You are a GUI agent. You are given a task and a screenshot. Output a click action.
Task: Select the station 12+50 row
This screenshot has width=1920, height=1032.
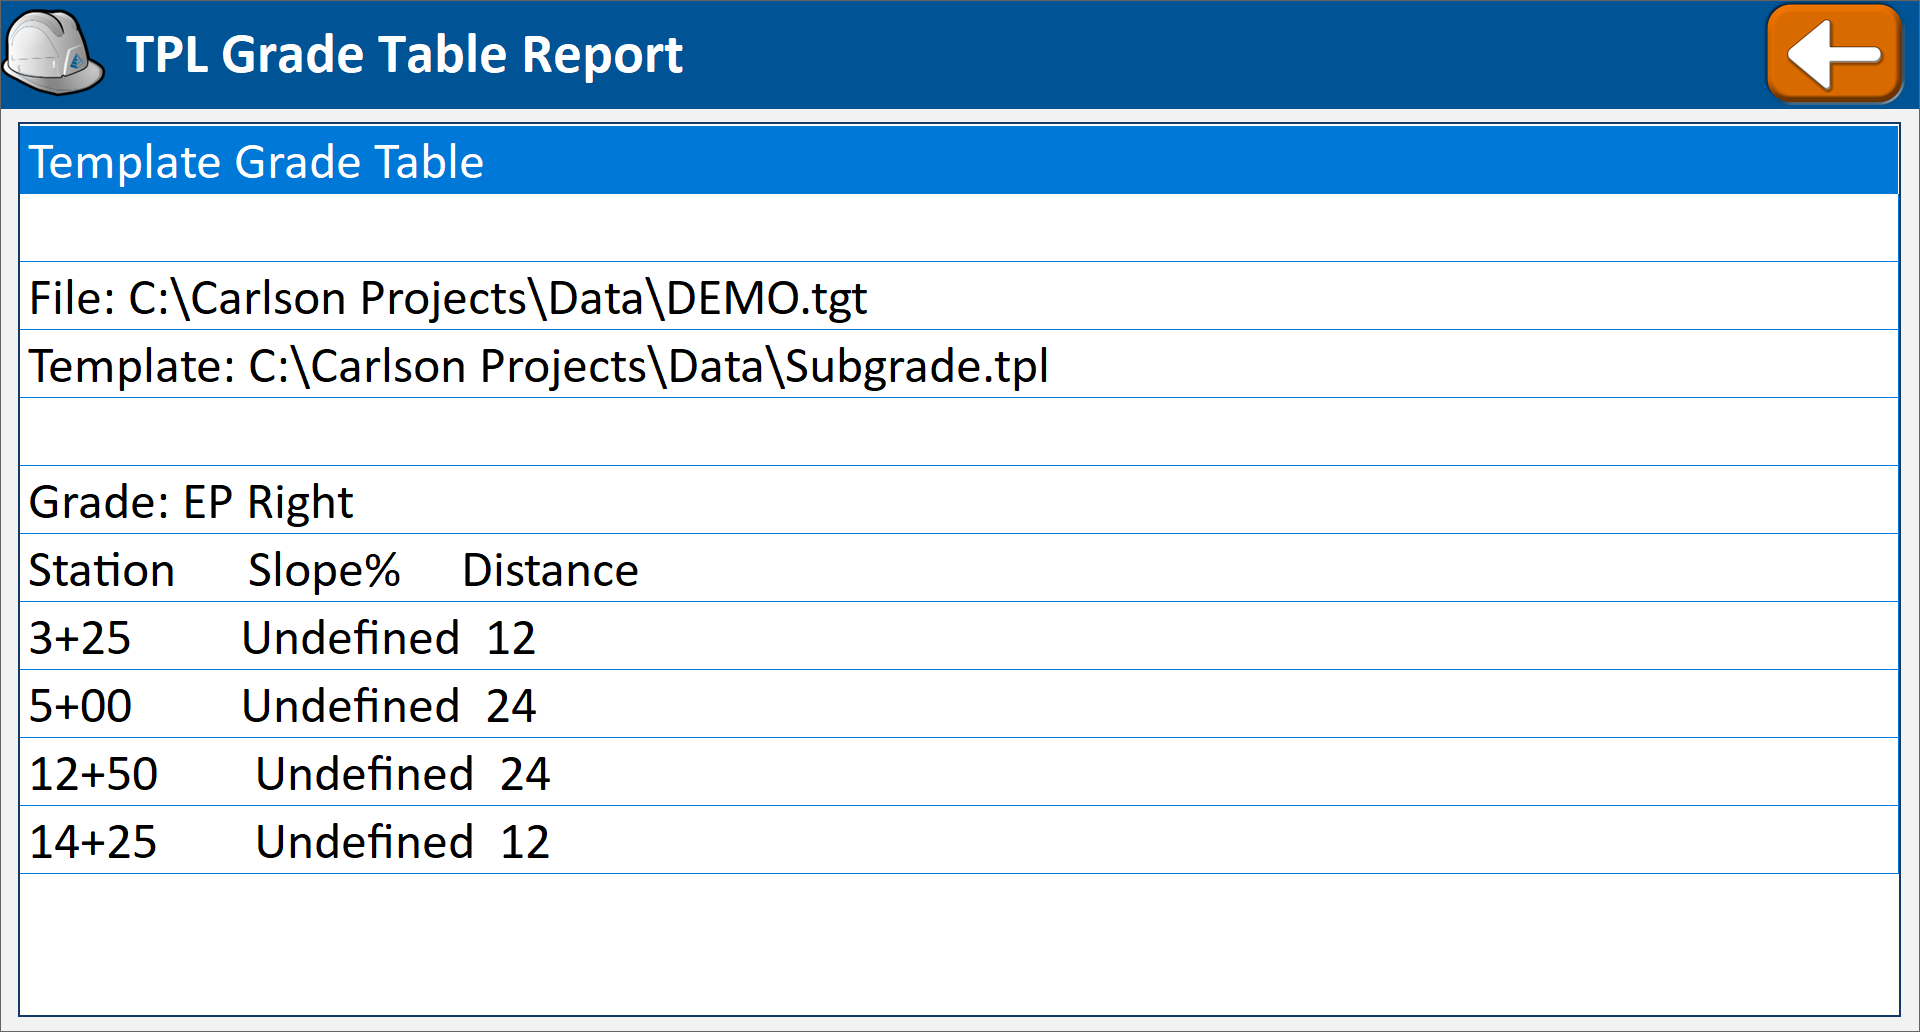(959, 773)
